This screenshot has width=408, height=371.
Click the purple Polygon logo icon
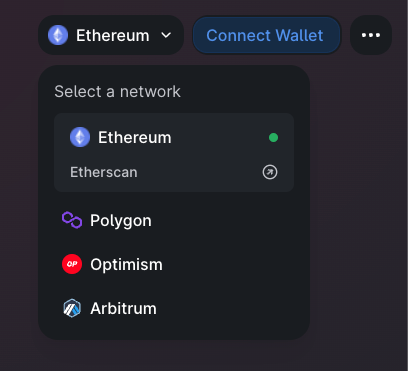point(72,220)
